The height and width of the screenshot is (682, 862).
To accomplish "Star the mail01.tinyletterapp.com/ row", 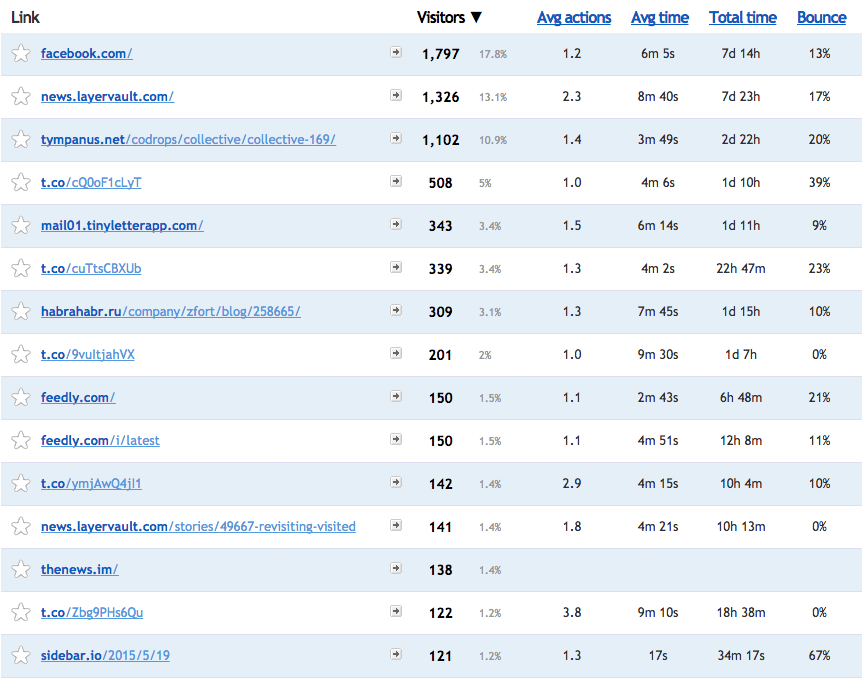I will [x=21, y=225].
